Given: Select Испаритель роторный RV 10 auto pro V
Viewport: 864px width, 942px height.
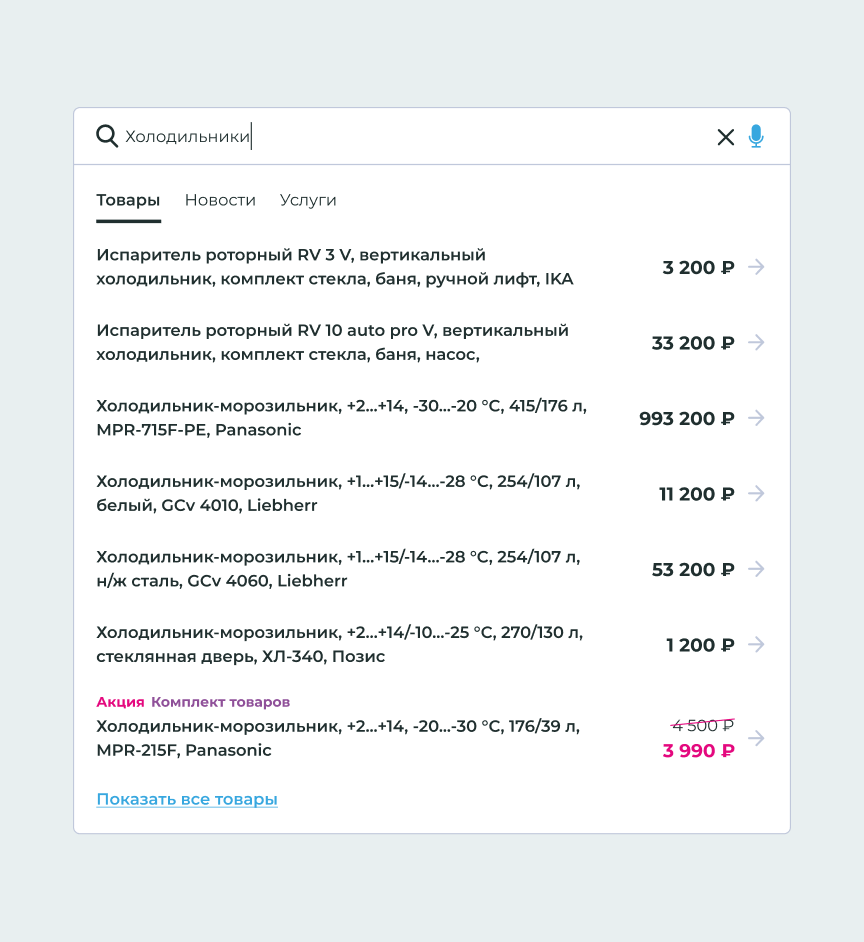Looking at the screenshot, I should point(332,342).
